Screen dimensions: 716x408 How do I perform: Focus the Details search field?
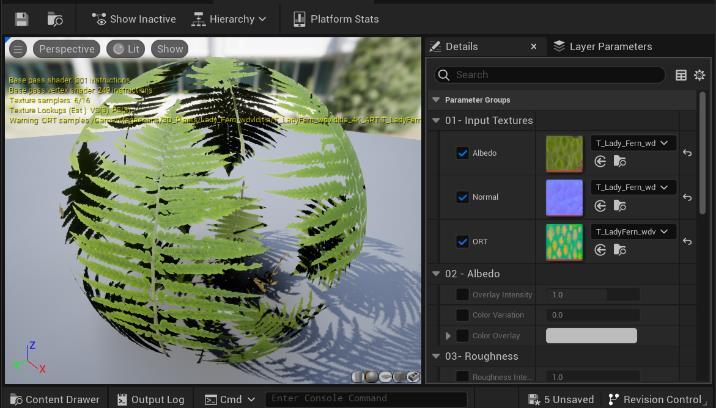pos(549,75)
